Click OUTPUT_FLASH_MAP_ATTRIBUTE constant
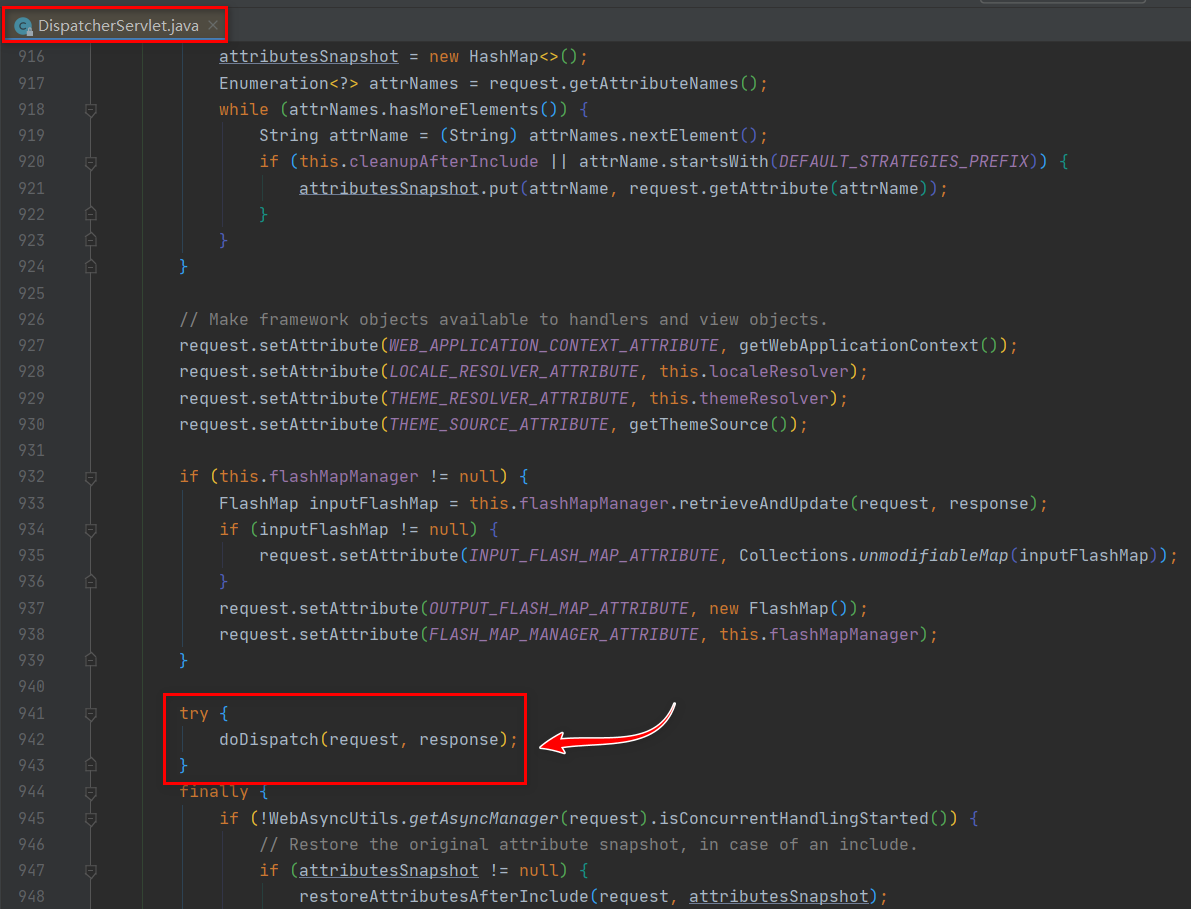 558,608
